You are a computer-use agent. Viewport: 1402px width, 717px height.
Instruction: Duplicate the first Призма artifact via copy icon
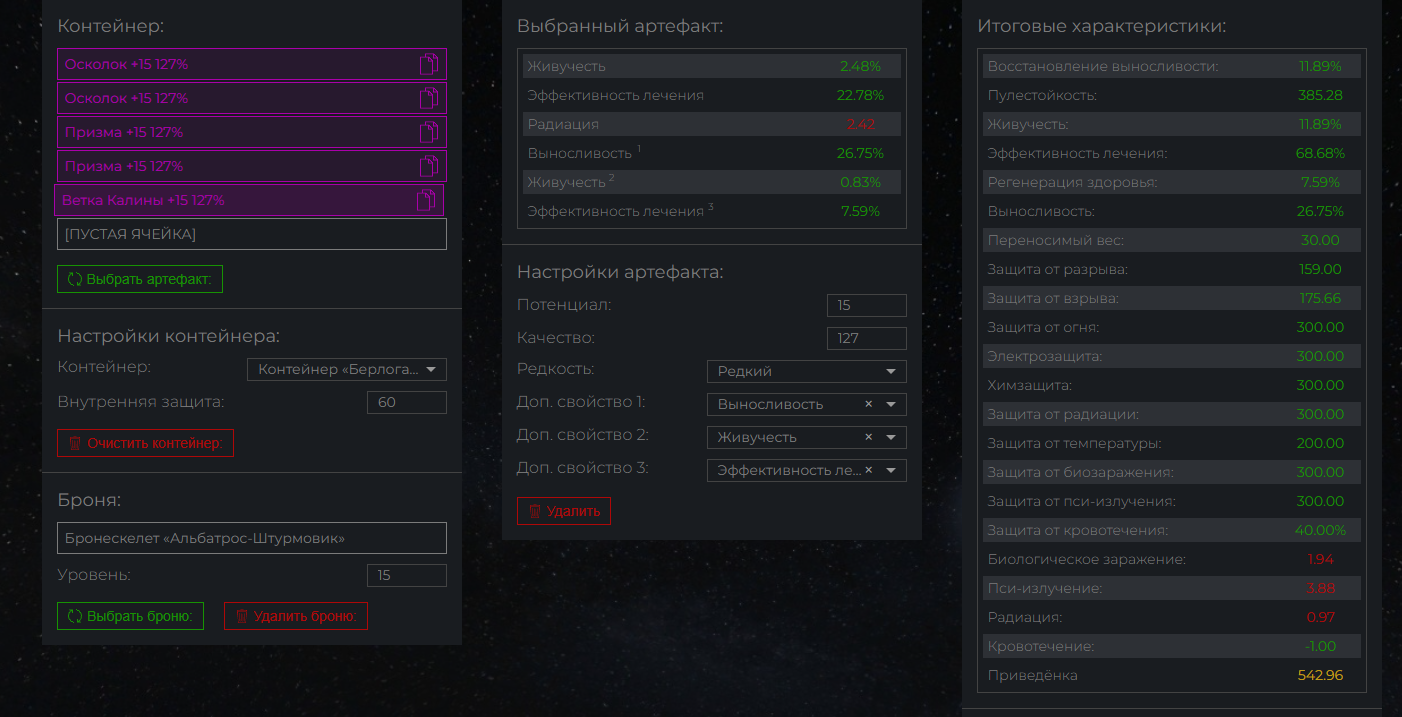tap(428, 132)
